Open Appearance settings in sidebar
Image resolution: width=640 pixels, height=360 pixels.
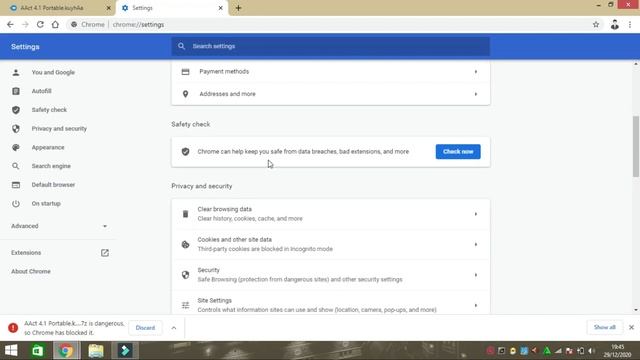coord(48,147)
